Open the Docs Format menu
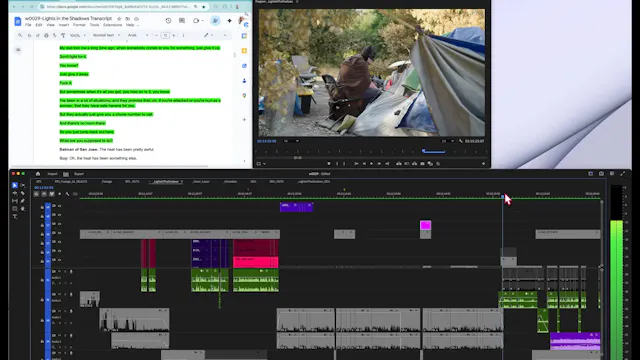Image resolution: width=640 pixels, height=360 pixels. click(79, 25)
